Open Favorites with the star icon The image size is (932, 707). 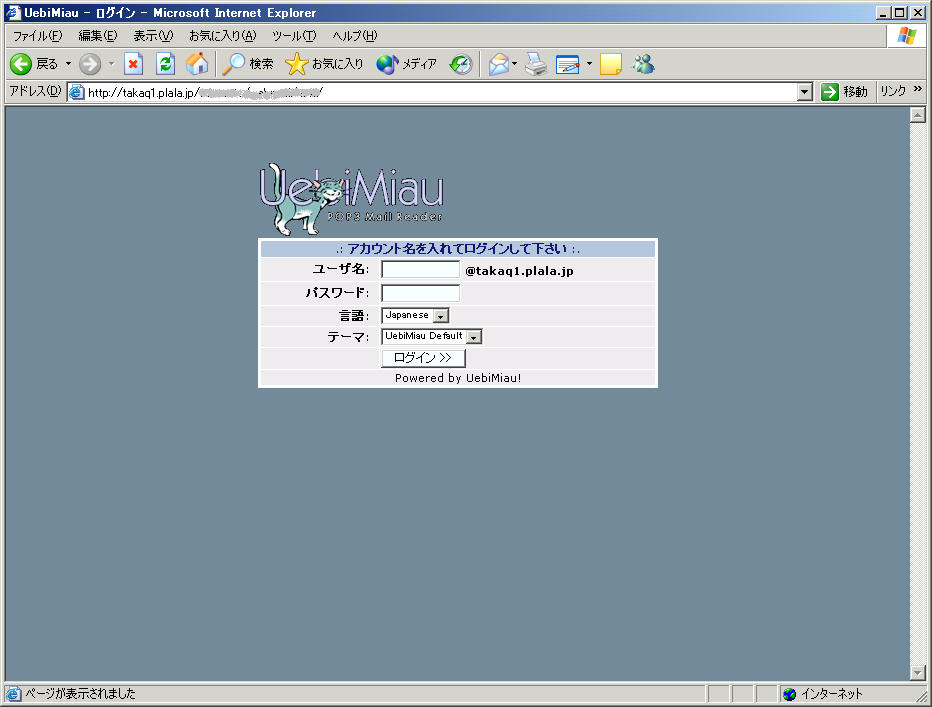point(296,64)
